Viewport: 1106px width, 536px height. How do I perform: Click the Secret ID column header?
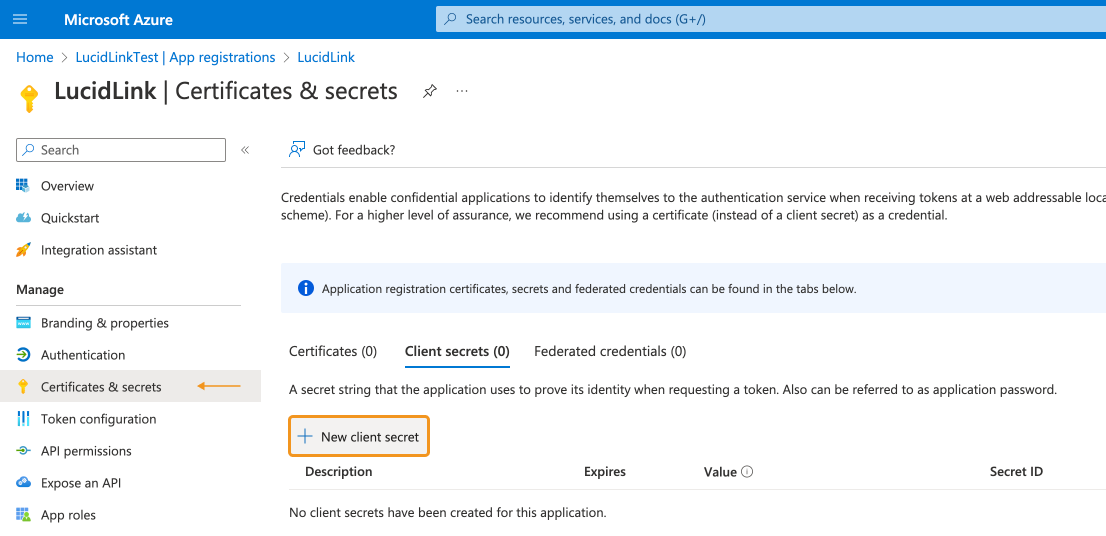[x=1016, y=472]
